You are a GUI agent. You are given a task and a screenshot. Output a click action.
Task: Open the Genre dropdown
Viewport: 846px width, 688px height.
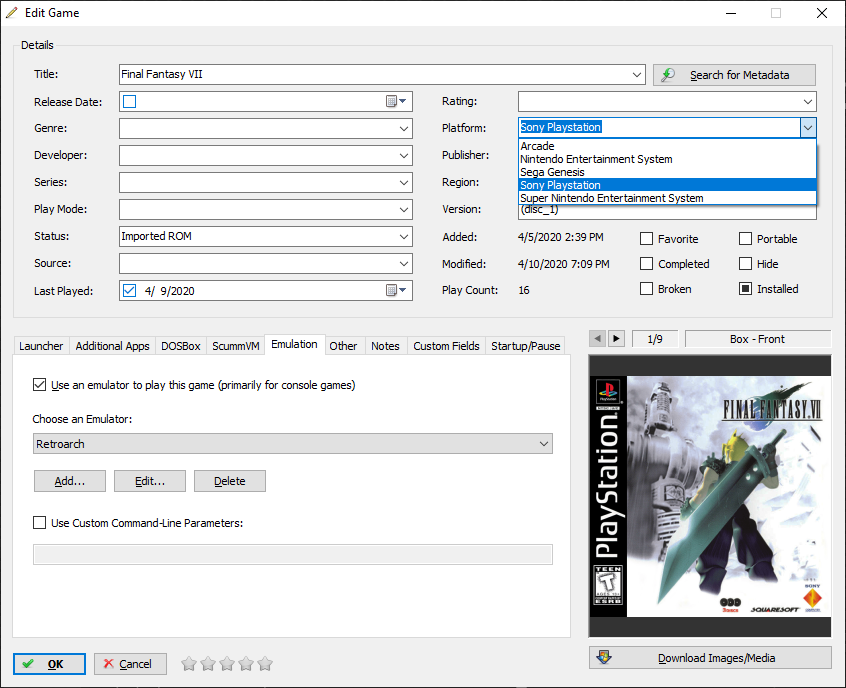[404, 128]
